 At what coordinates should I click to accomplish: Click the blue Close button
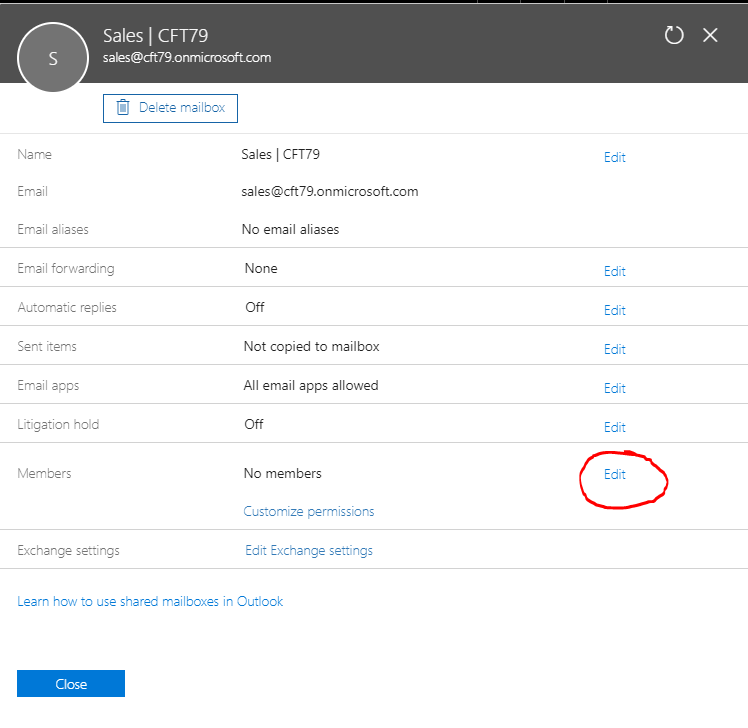click(71, 684)
